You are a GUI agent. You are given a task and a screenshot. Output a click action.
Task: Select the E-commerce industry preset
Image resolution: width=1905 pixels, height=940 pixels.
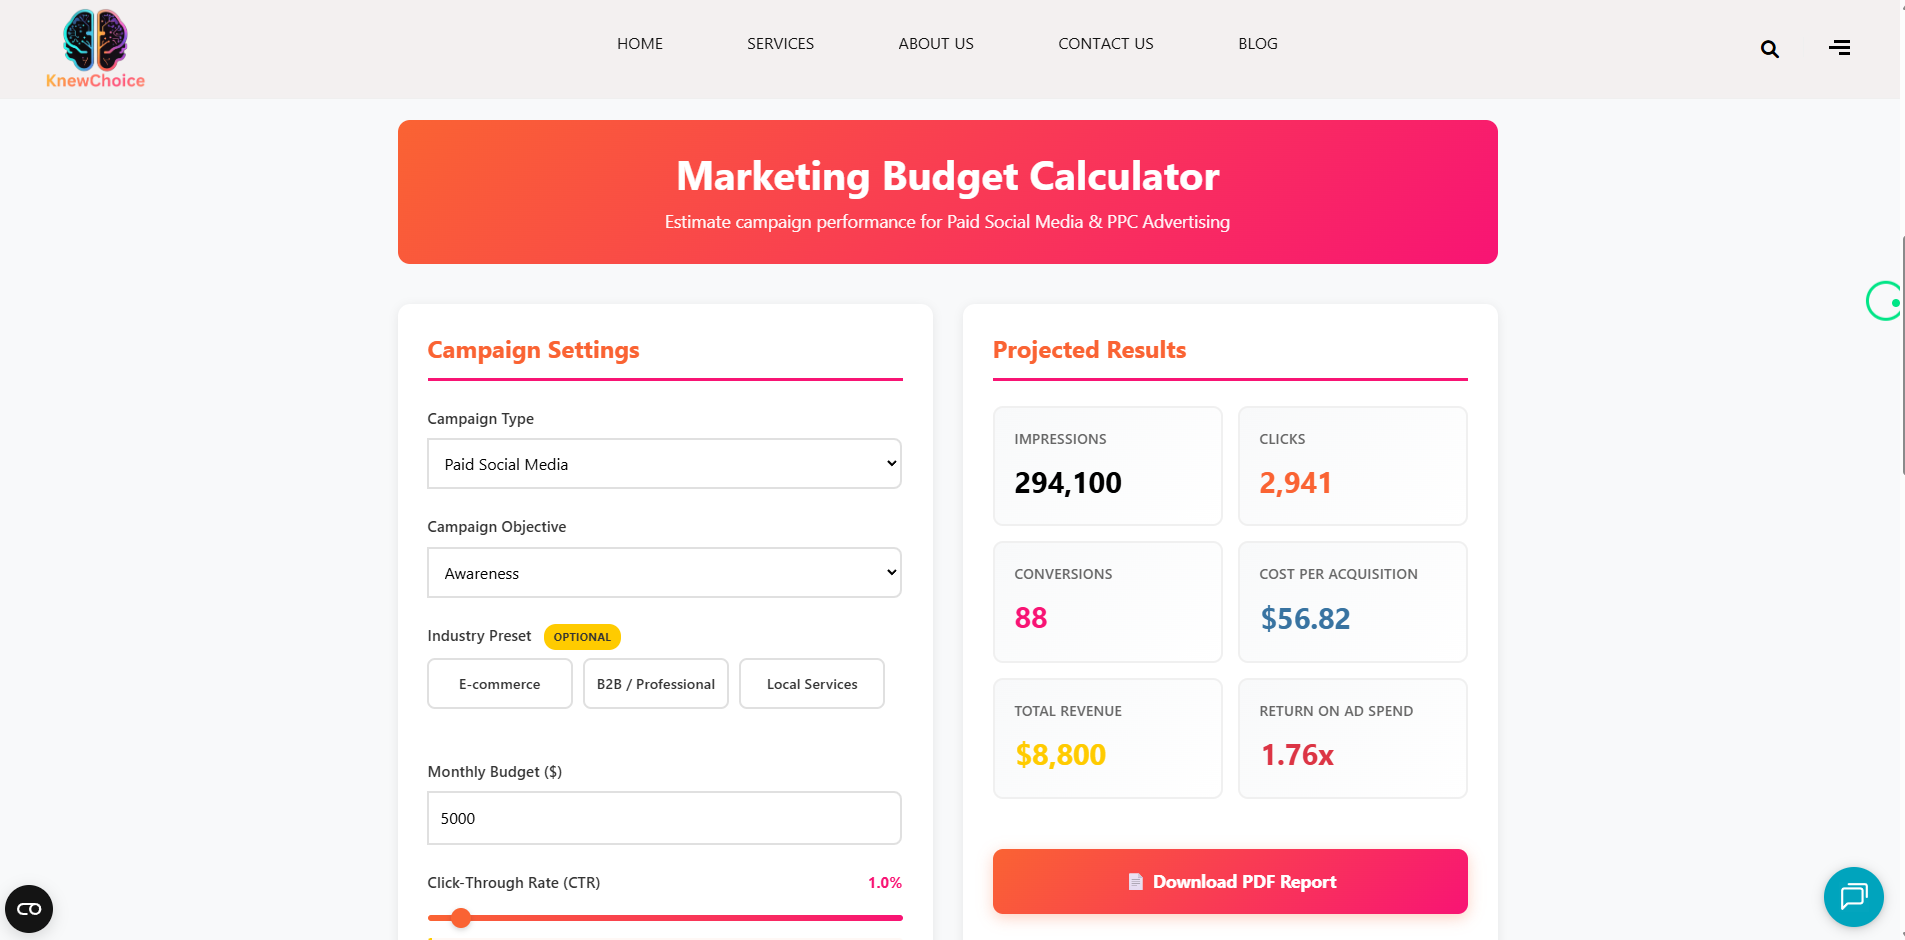(499, 684)
